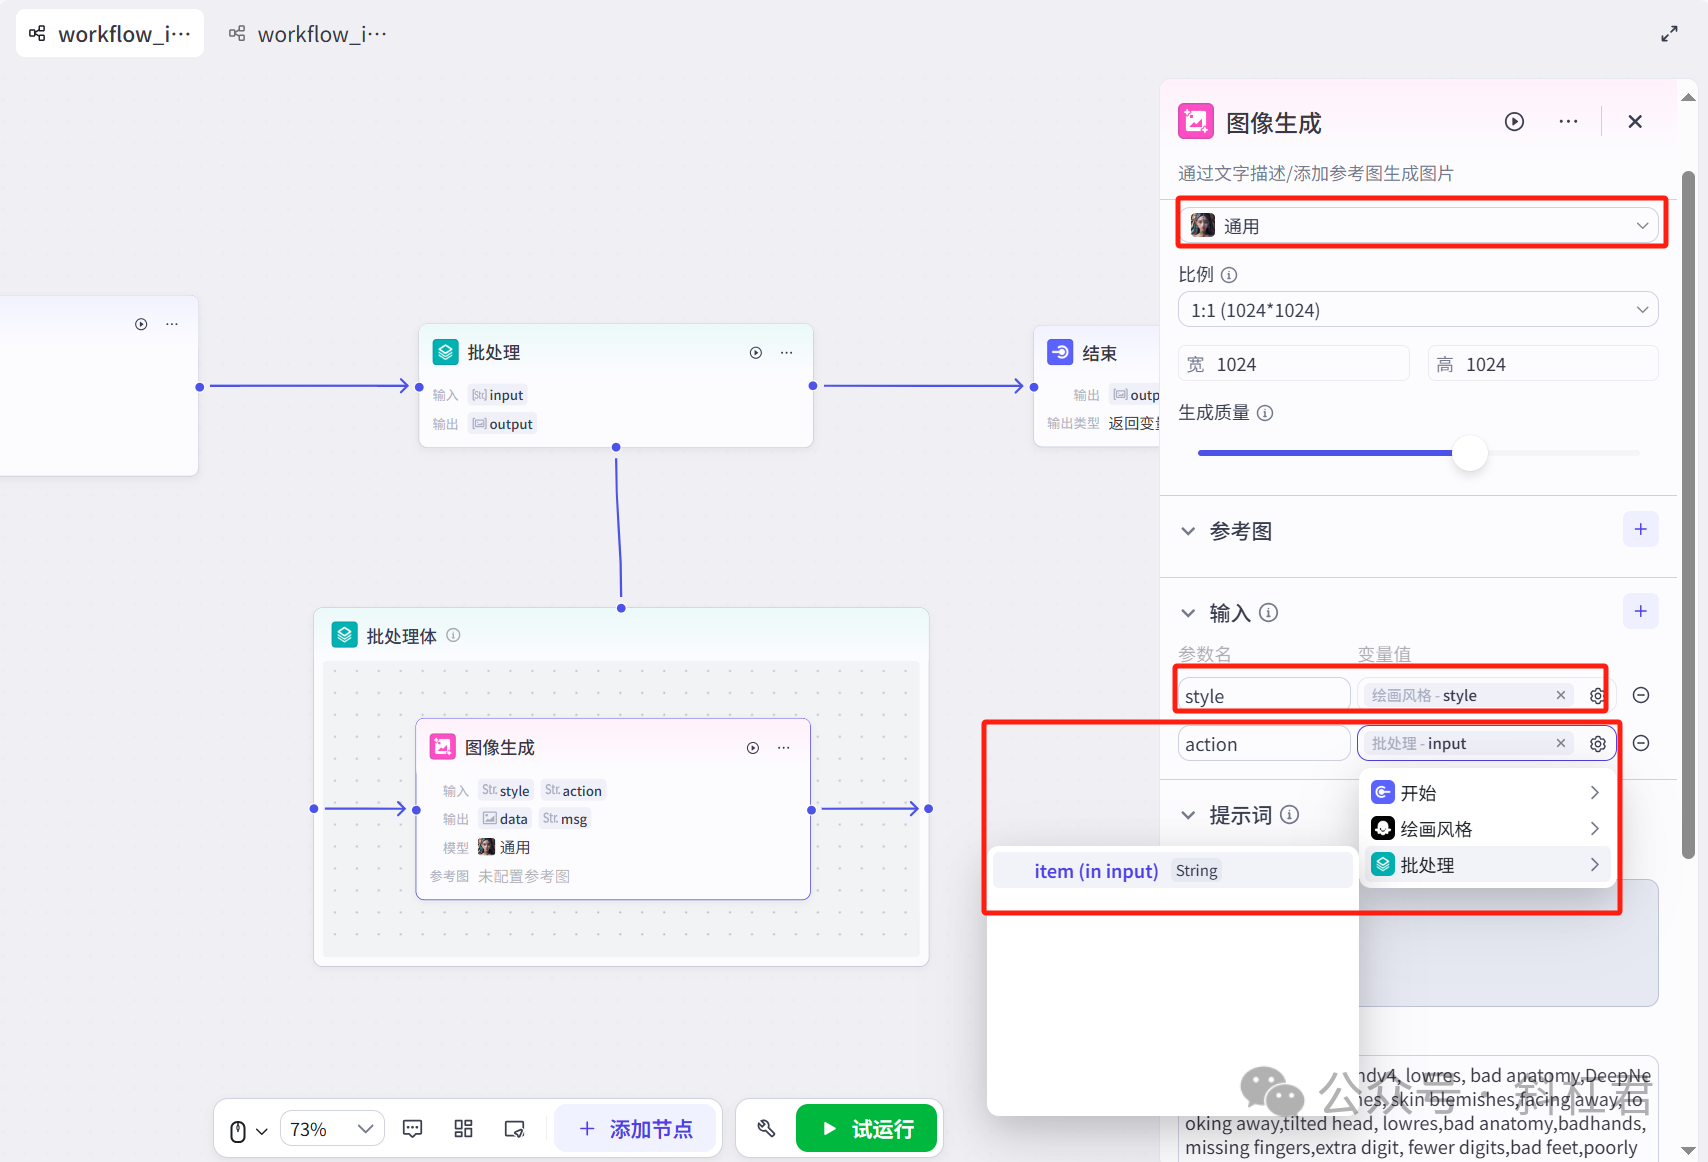Click the 试运行 run button

click(x=866, y=1128)
